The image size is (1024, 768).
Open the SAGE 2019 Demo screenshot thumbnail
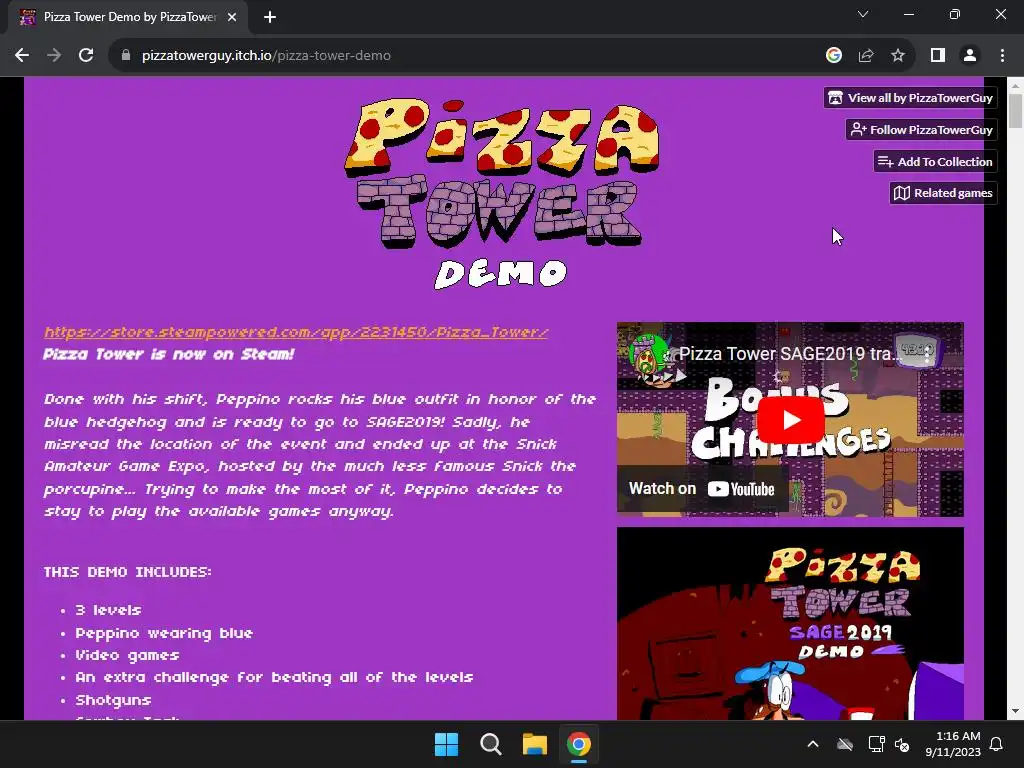[x=790, y=624]
